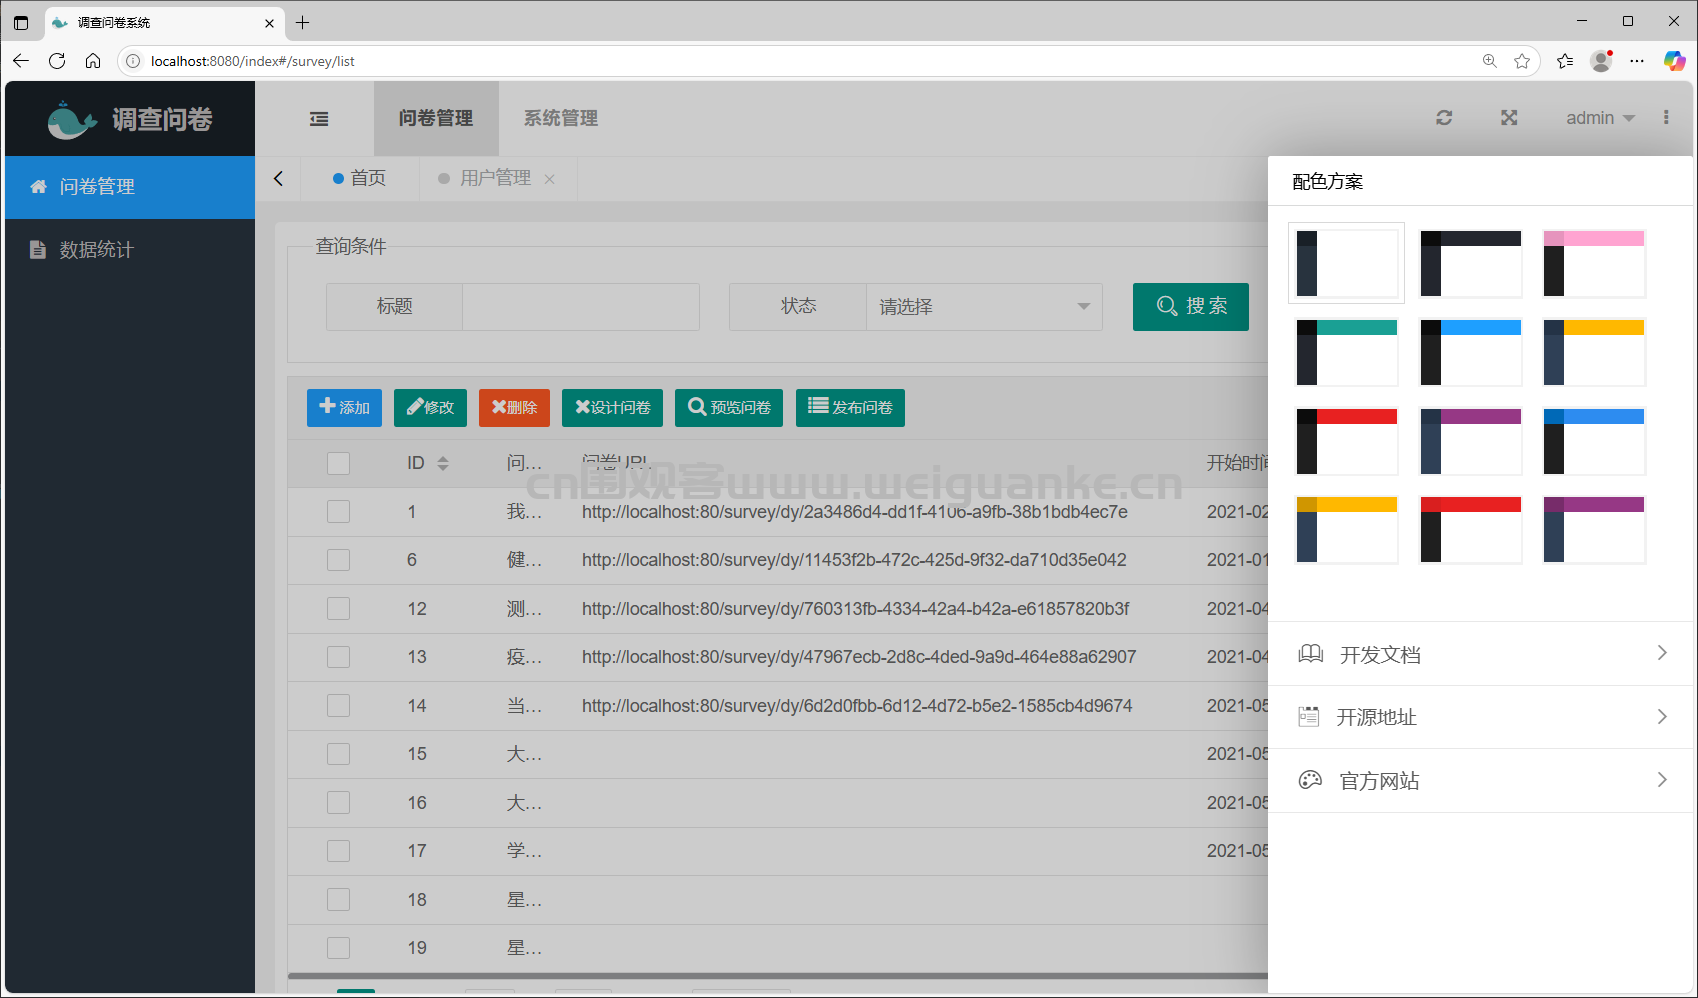Image resolution: width=1698 pixels, height=998 pixels.
Task: Expand the admin user dropdown
Action: tap(1600, 118)
